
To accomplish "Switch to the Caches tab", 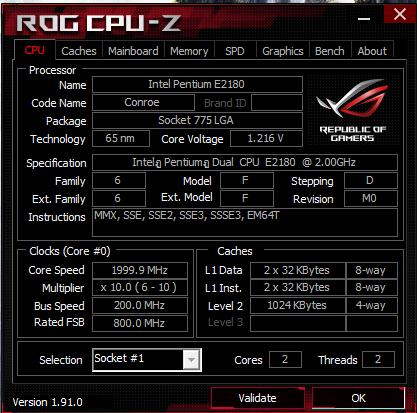I will point(79,51).
